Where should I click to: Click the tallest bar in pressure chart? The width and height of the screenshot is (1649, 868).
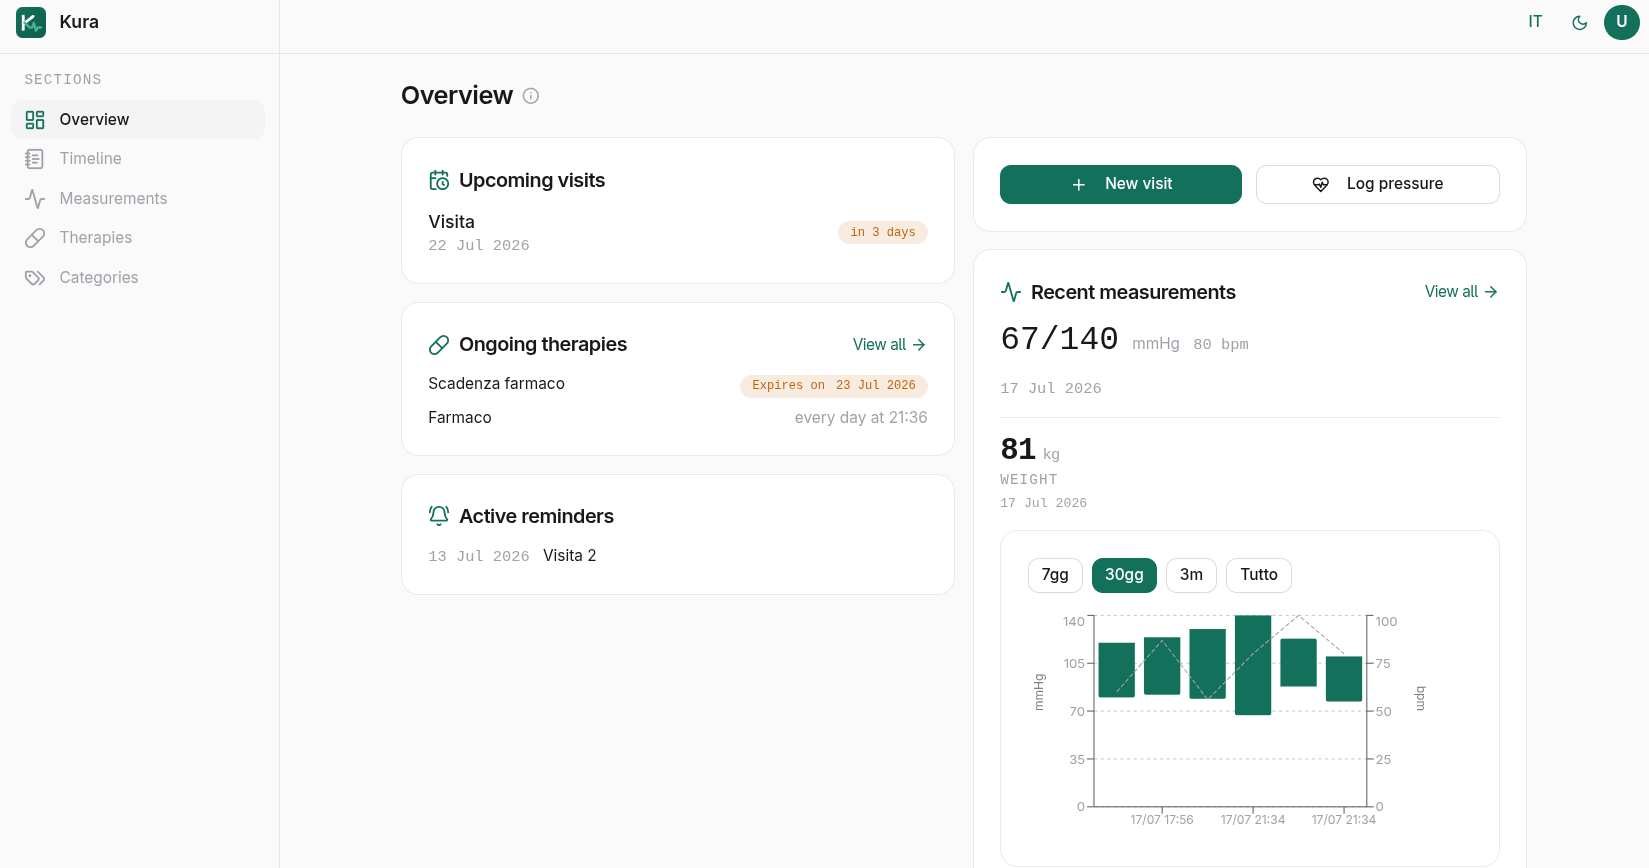1253,665
